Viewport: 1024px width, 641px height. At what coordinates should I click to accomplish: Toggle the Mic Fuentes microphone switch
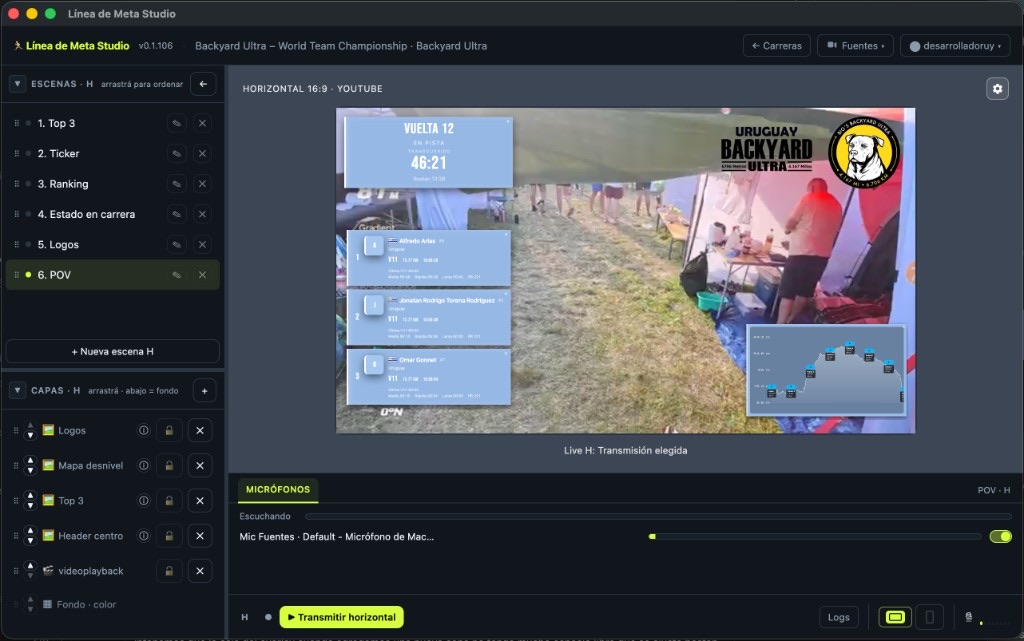[x=1000, y=537]
